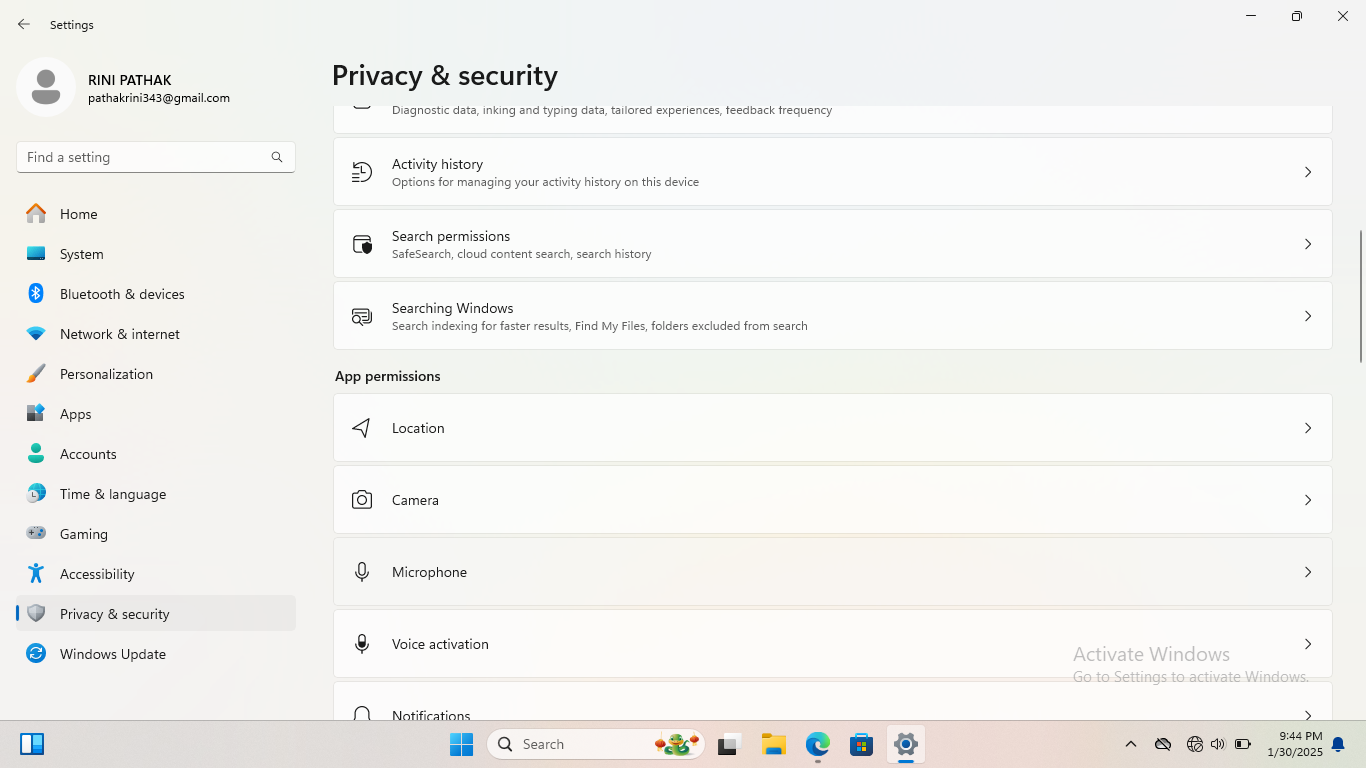Go to Personalization settings
The image size is (1366, 768).
pos(106,374)
